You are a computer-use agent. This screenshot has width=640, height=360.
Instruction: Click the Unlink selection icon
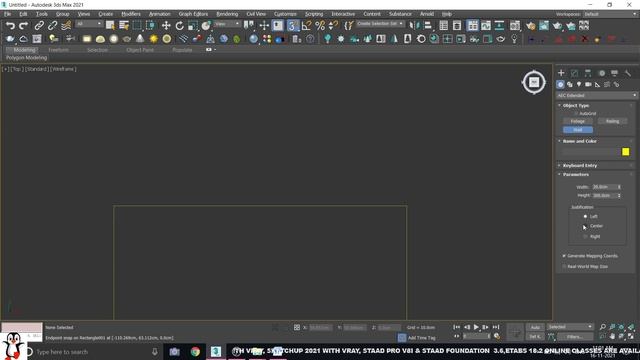coord(52,26)
